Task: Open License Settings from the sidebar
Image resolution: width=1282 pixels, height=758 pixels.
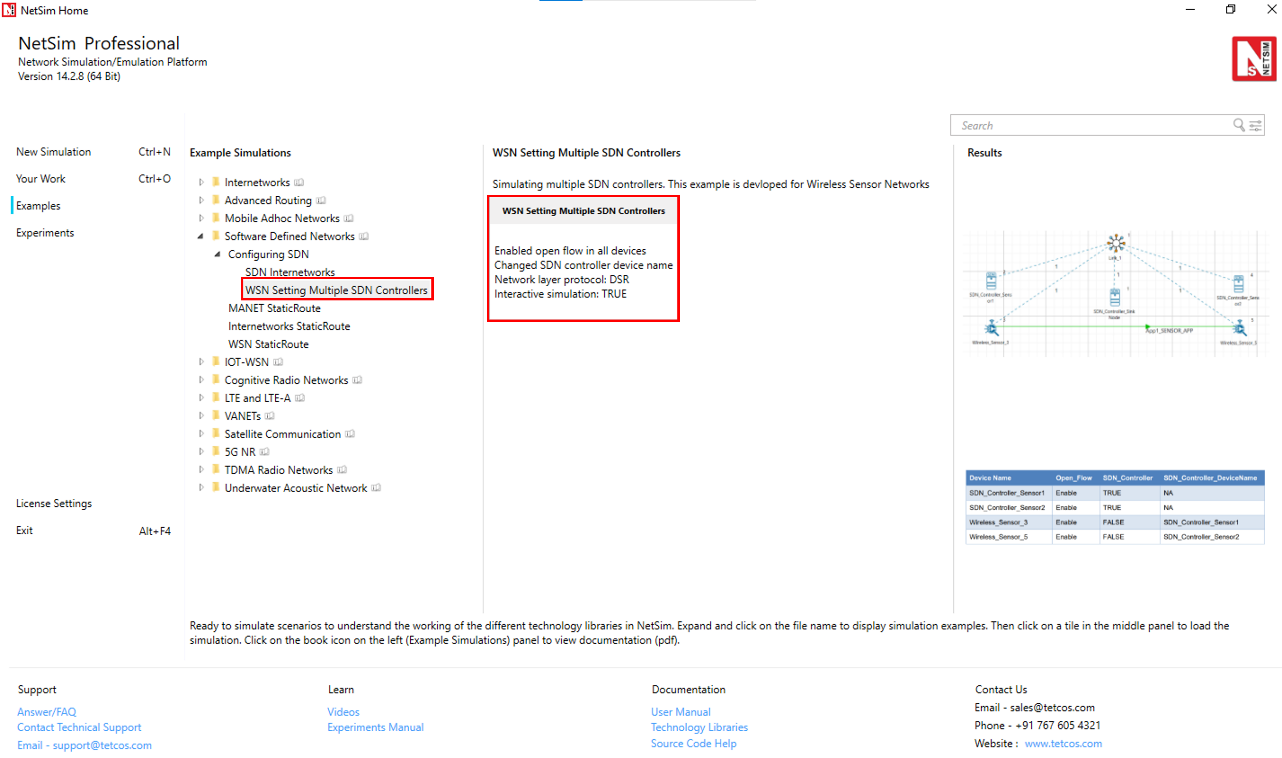Action: pyautogui.click(x=53, y=504)
